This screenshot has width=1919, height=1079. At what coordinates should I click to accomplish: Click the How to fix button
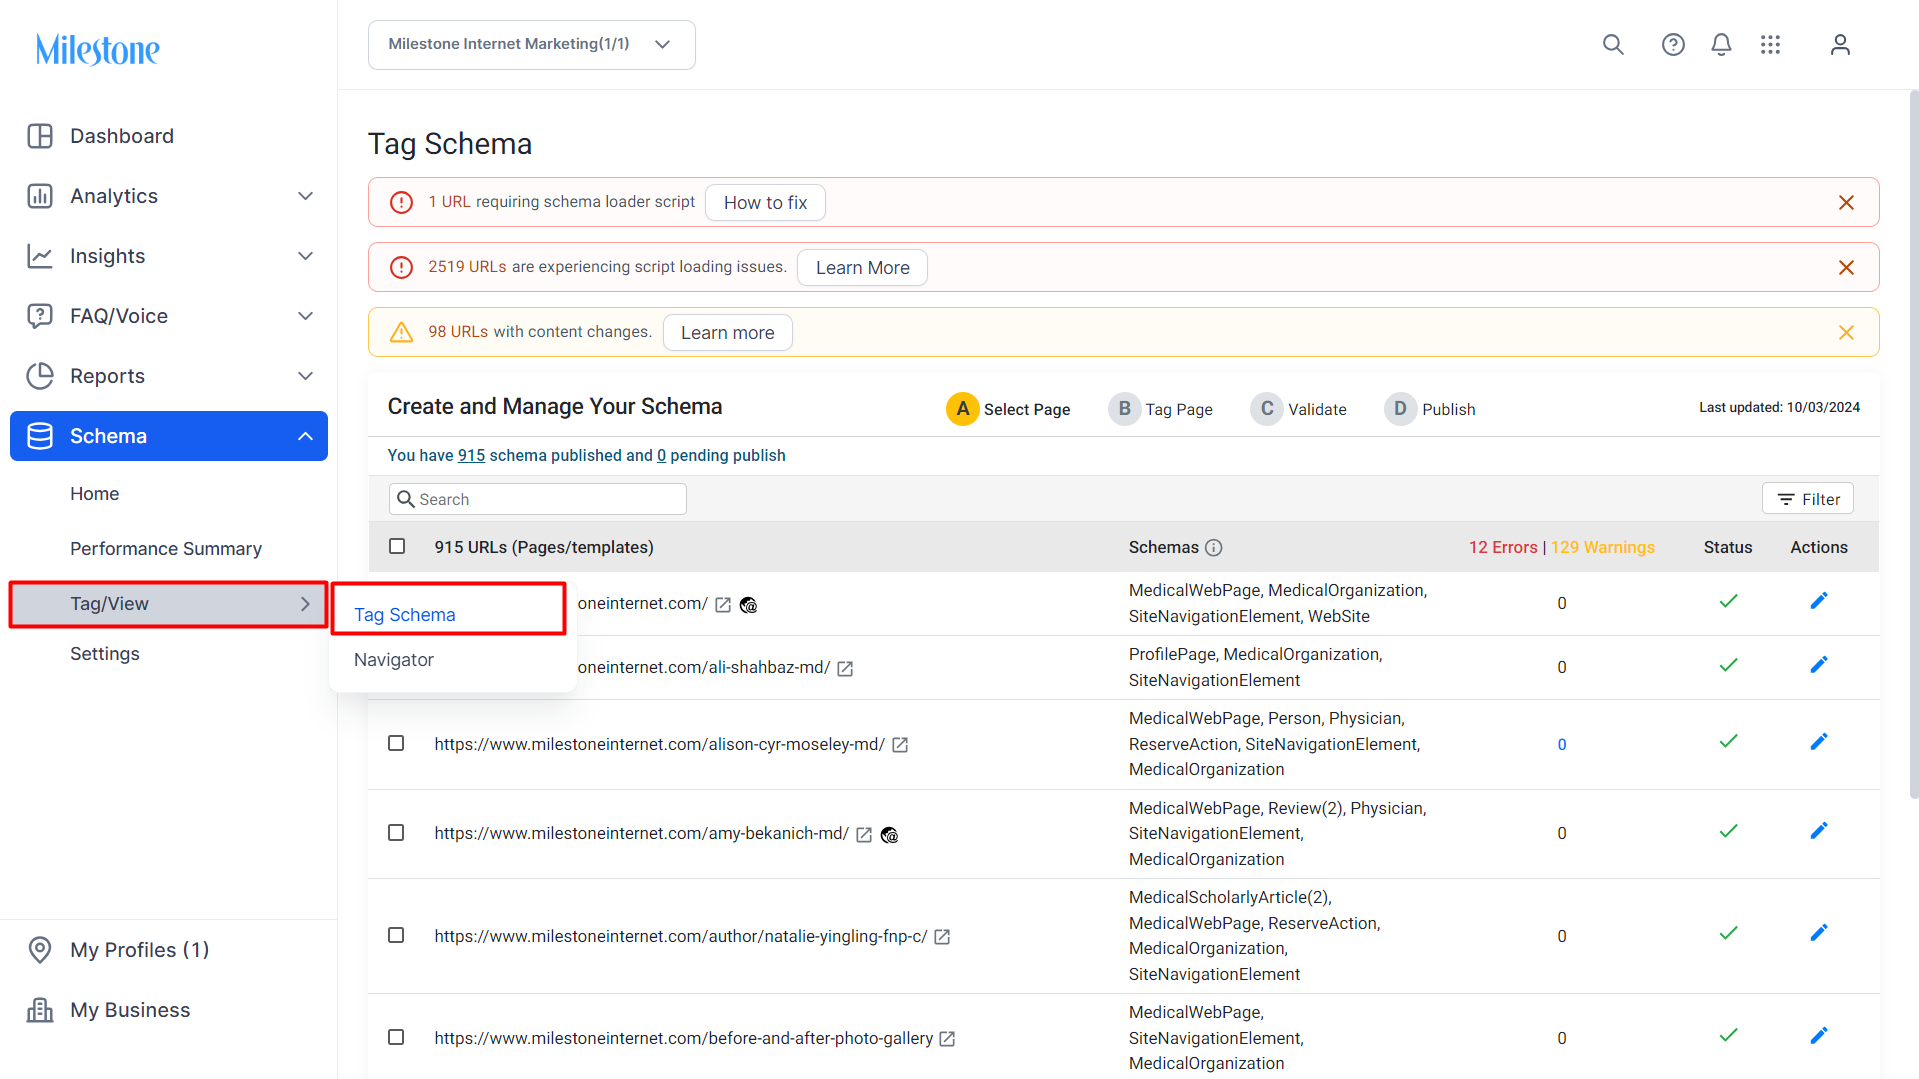pos(765,203)
